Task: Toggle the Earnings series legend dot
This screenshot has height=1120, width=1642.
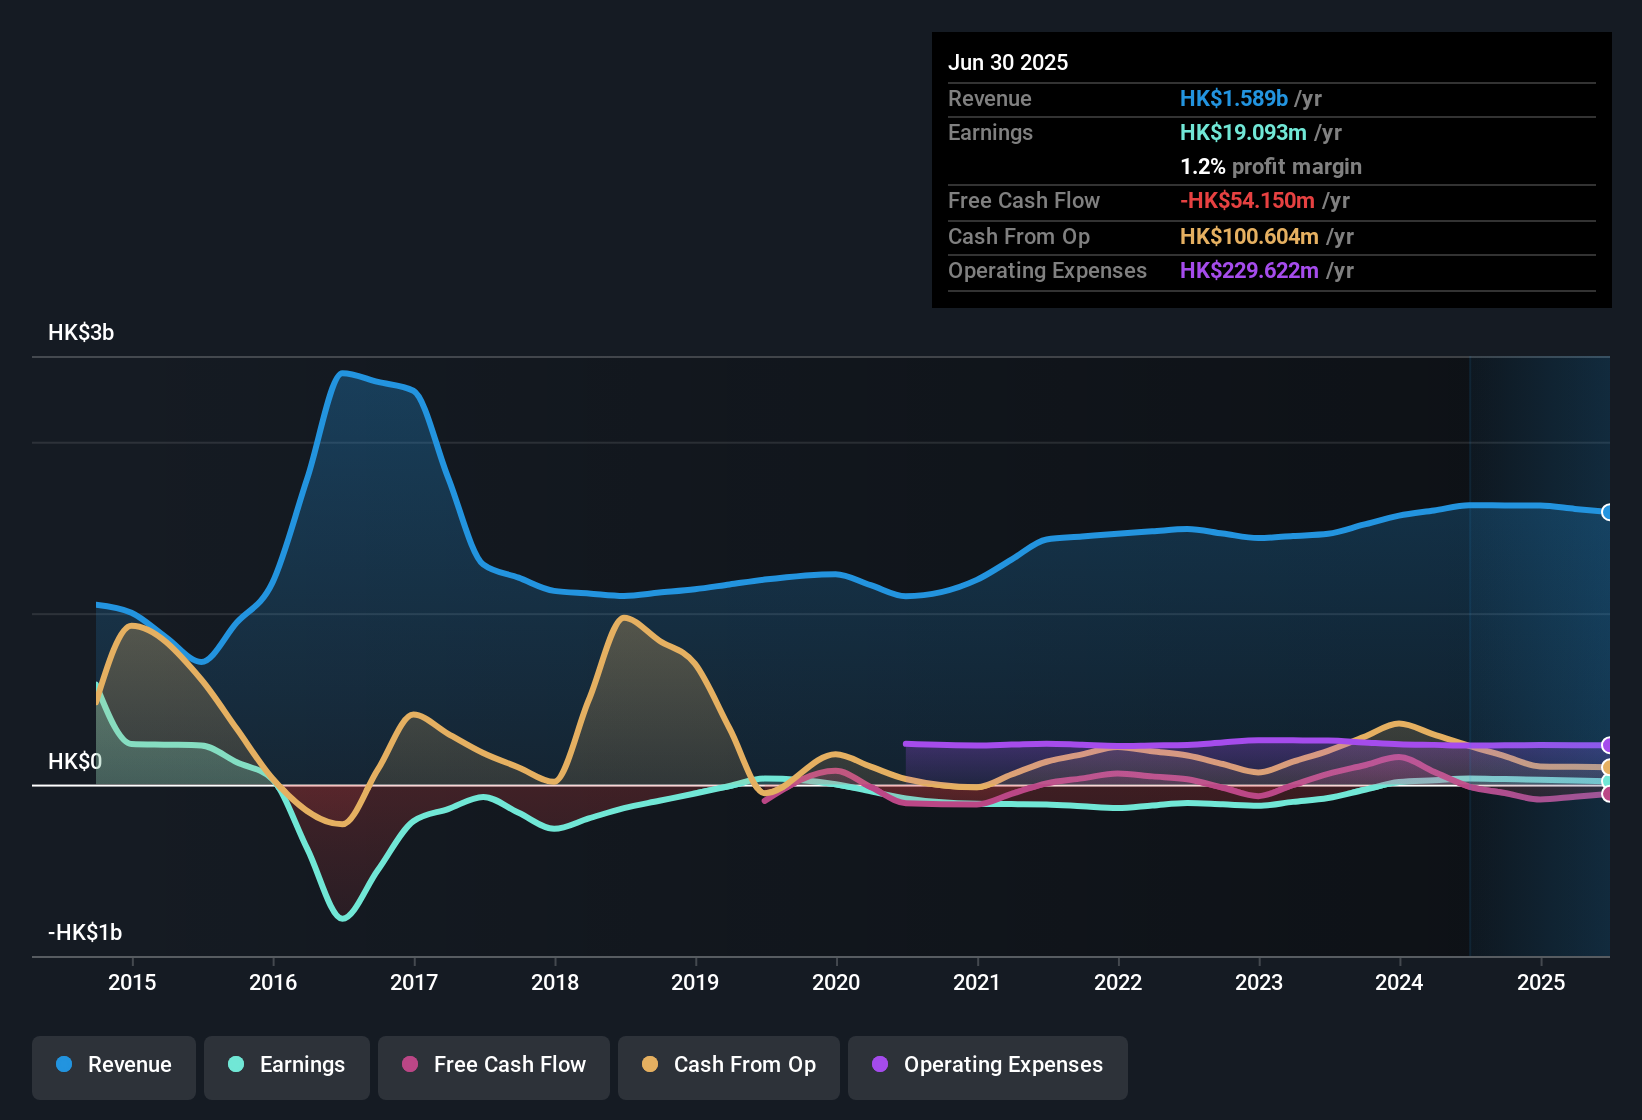Action: 235,1065
